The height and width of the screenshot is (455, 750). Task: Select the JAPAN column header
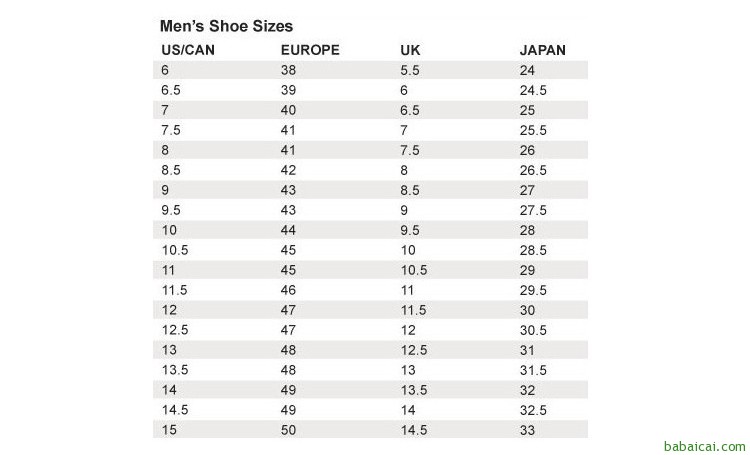click(x=543, y=51)
